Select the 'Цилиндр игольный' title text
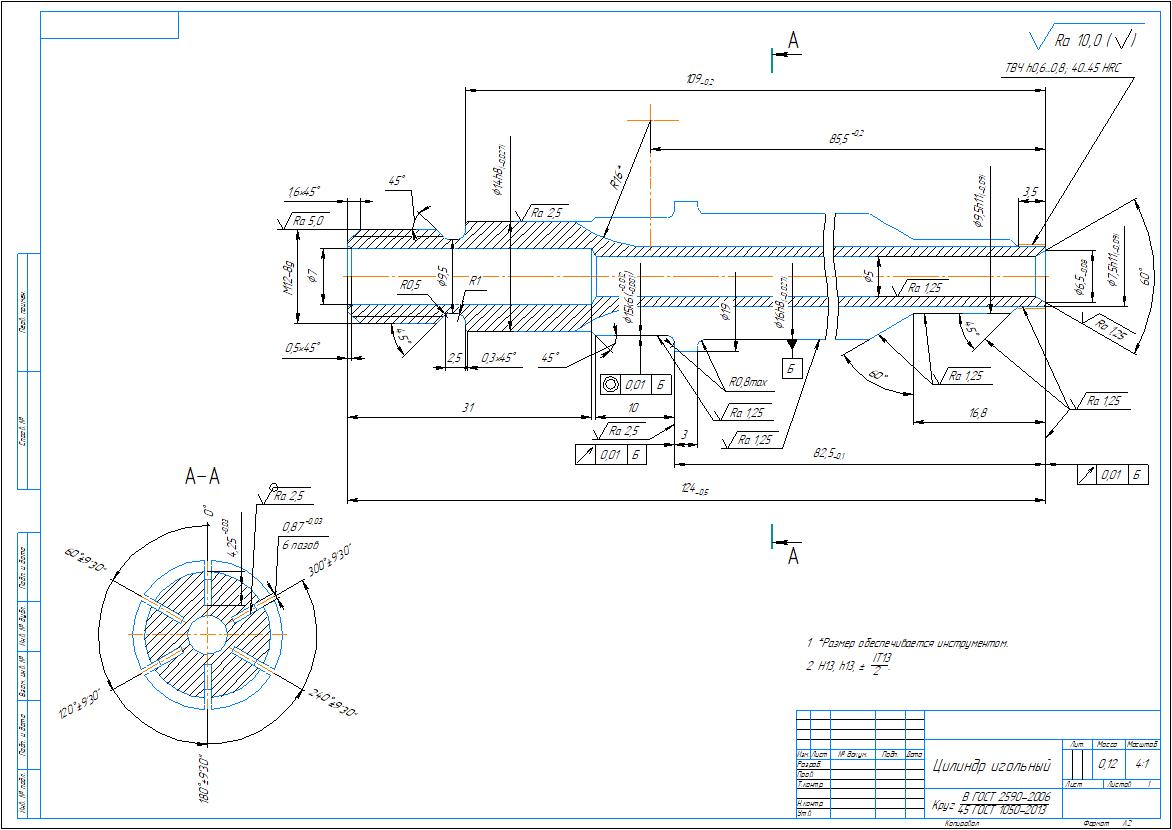The height and width of the screenshot is (830, 1172). click(990, 766)
